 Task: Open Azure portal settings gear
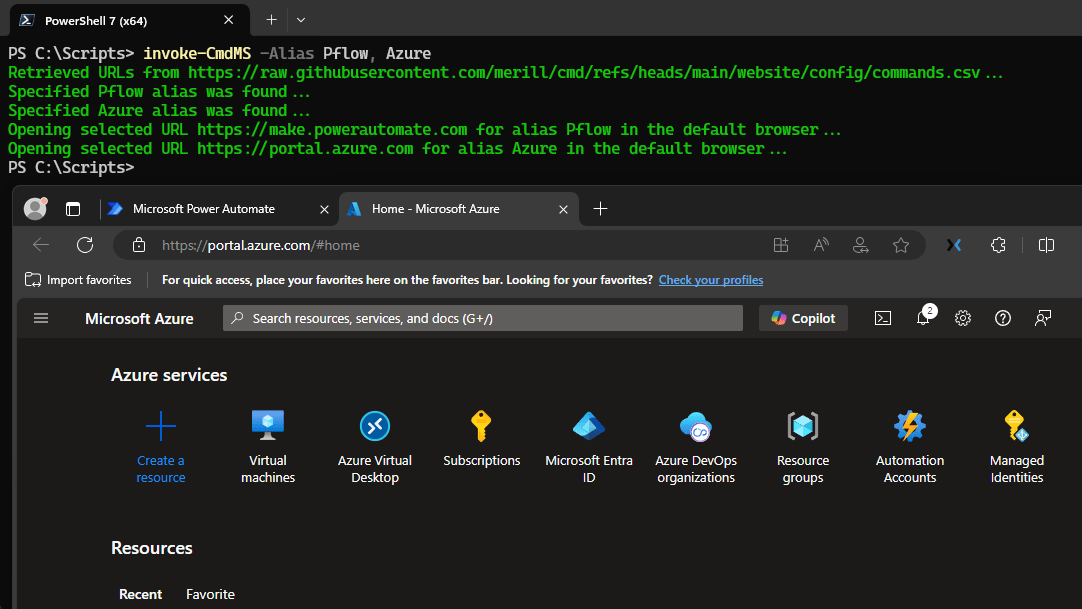click(963, 318)
